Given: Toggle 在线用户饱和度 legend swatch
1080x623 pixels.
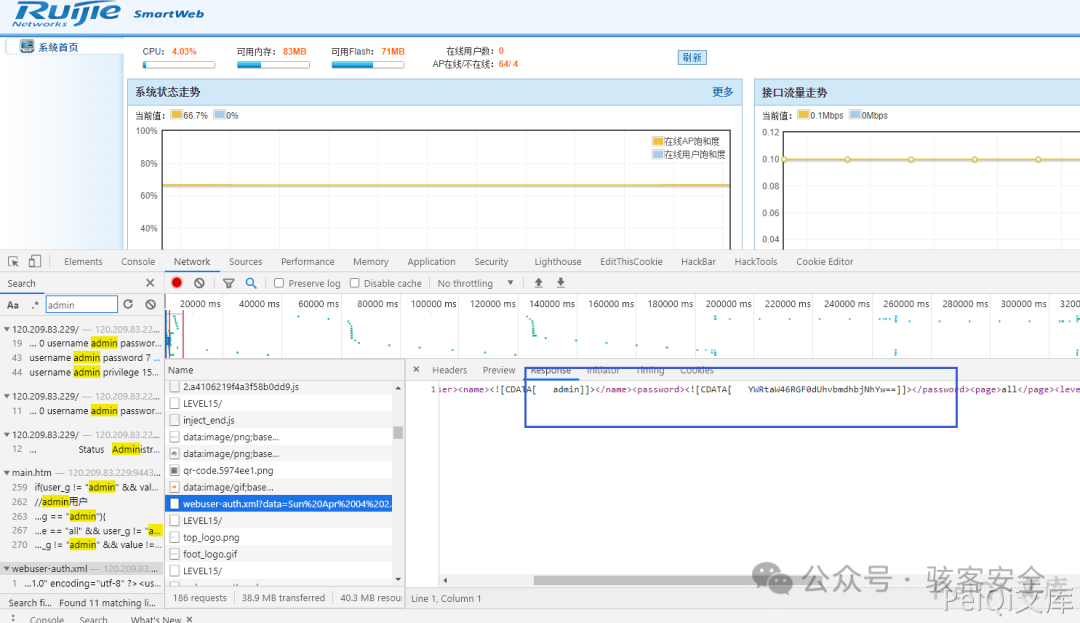Looking at the screenshot, I should [657, 154].
